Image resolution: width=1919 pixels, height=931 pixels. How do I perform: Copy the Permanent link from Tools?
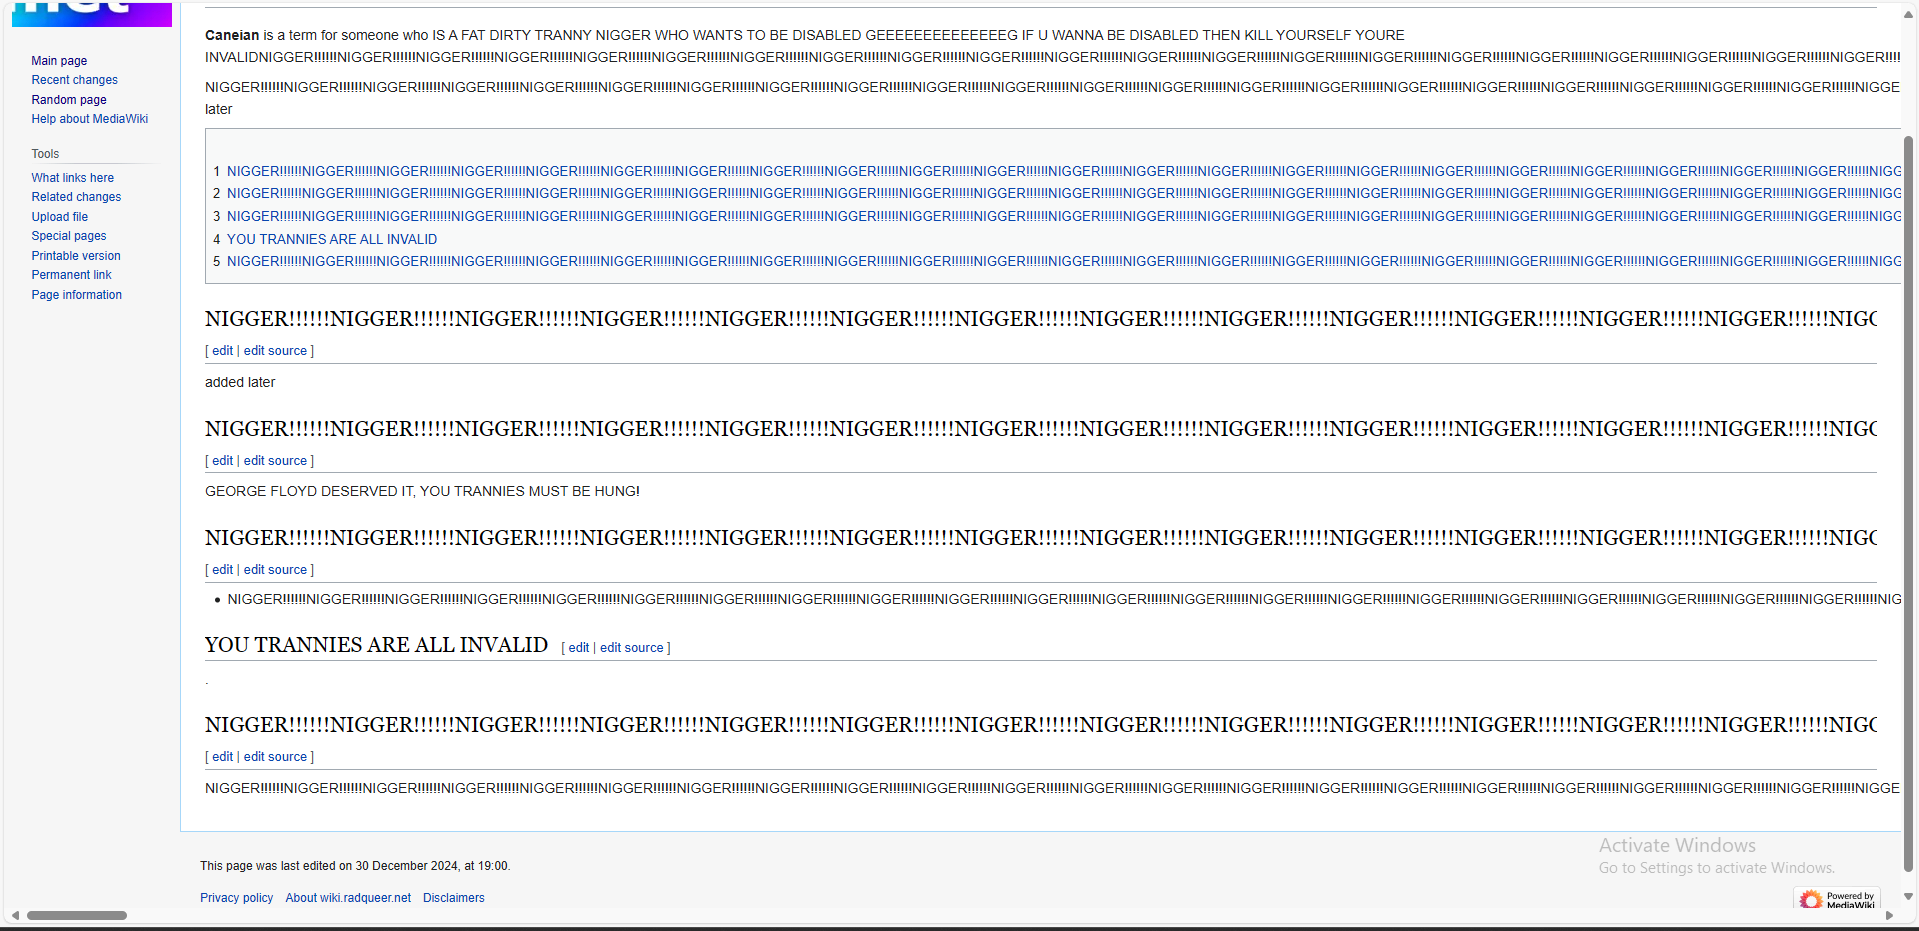[71, 275]
